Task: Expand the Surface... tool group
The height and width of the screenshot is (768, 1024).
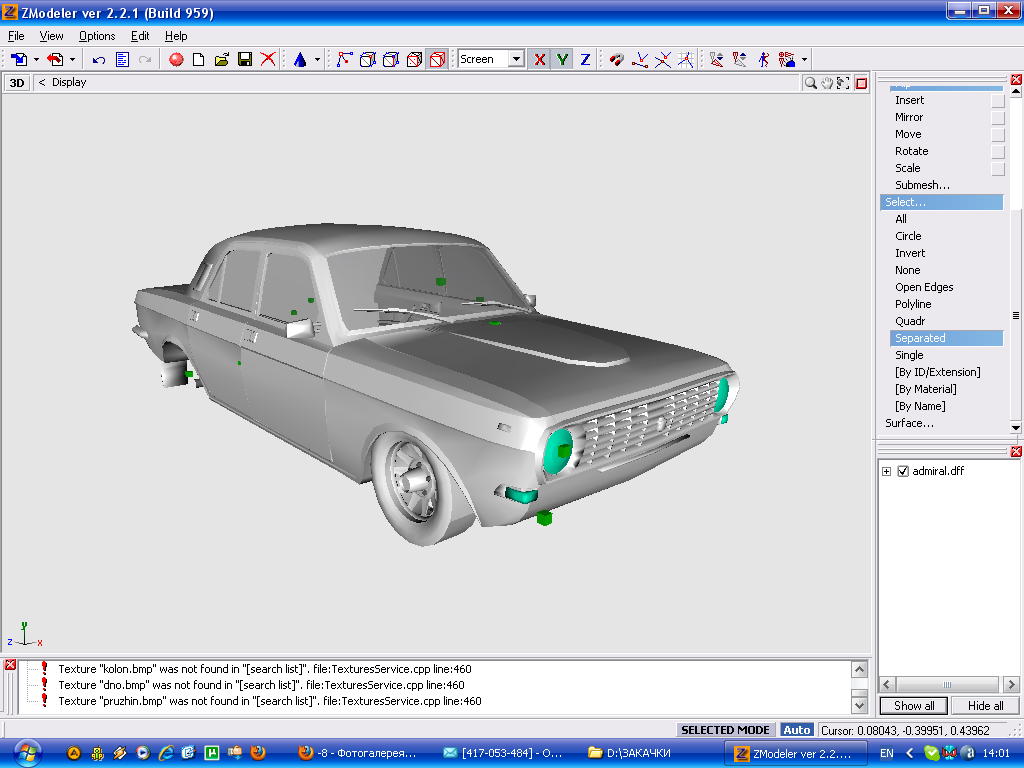Action: [x=909, y=423]
